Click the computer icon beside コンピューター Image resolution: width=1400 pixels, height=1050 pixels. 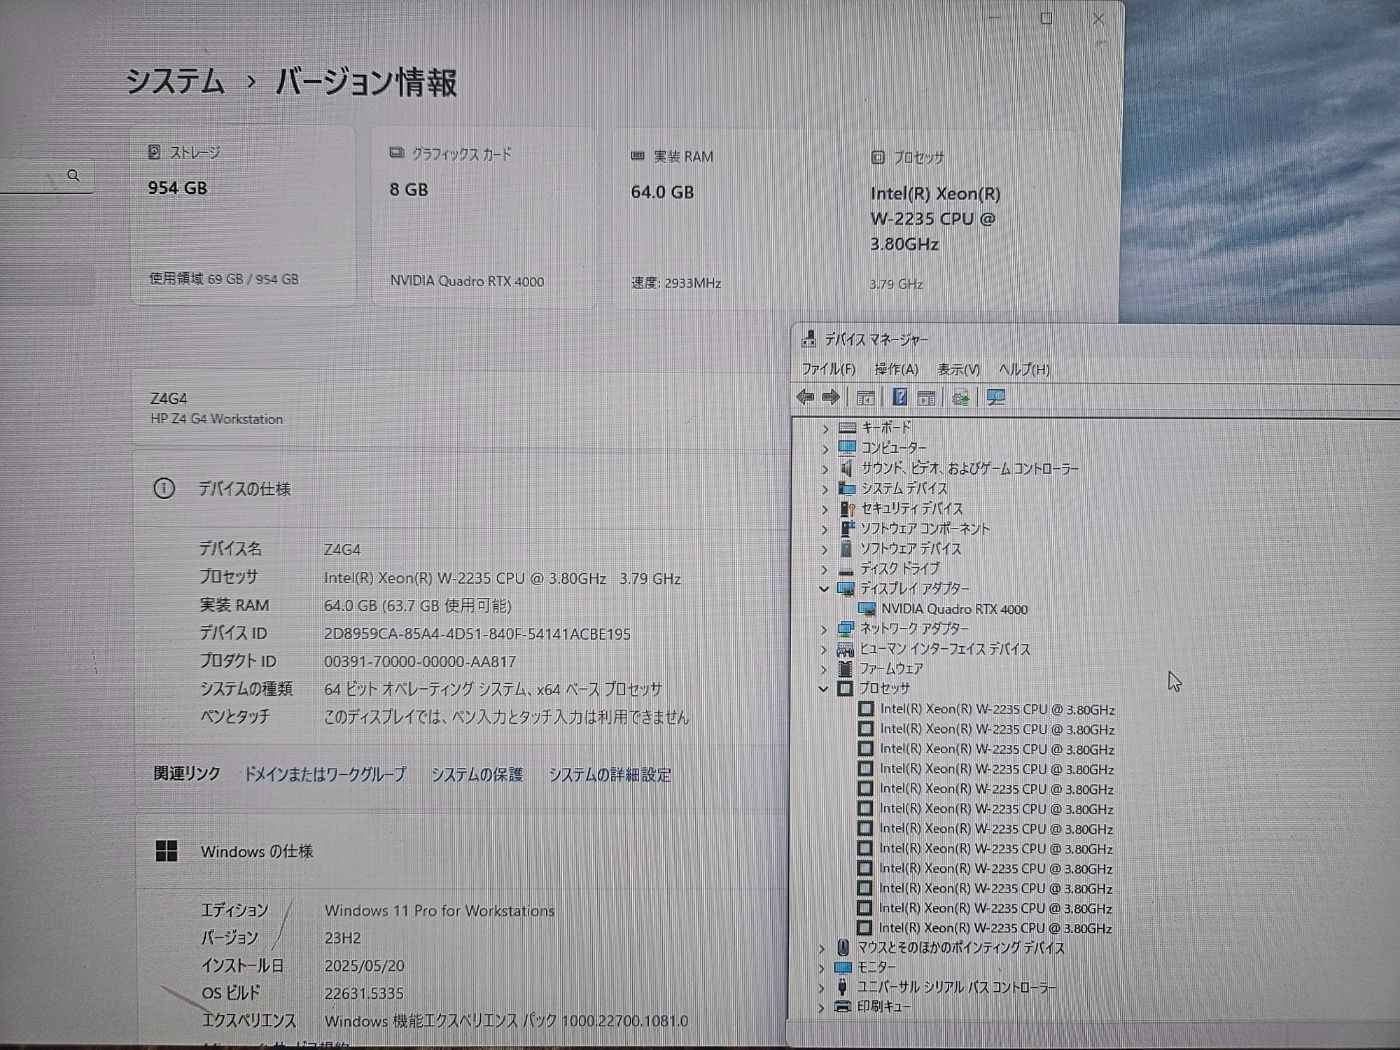[x=847, y=447]
